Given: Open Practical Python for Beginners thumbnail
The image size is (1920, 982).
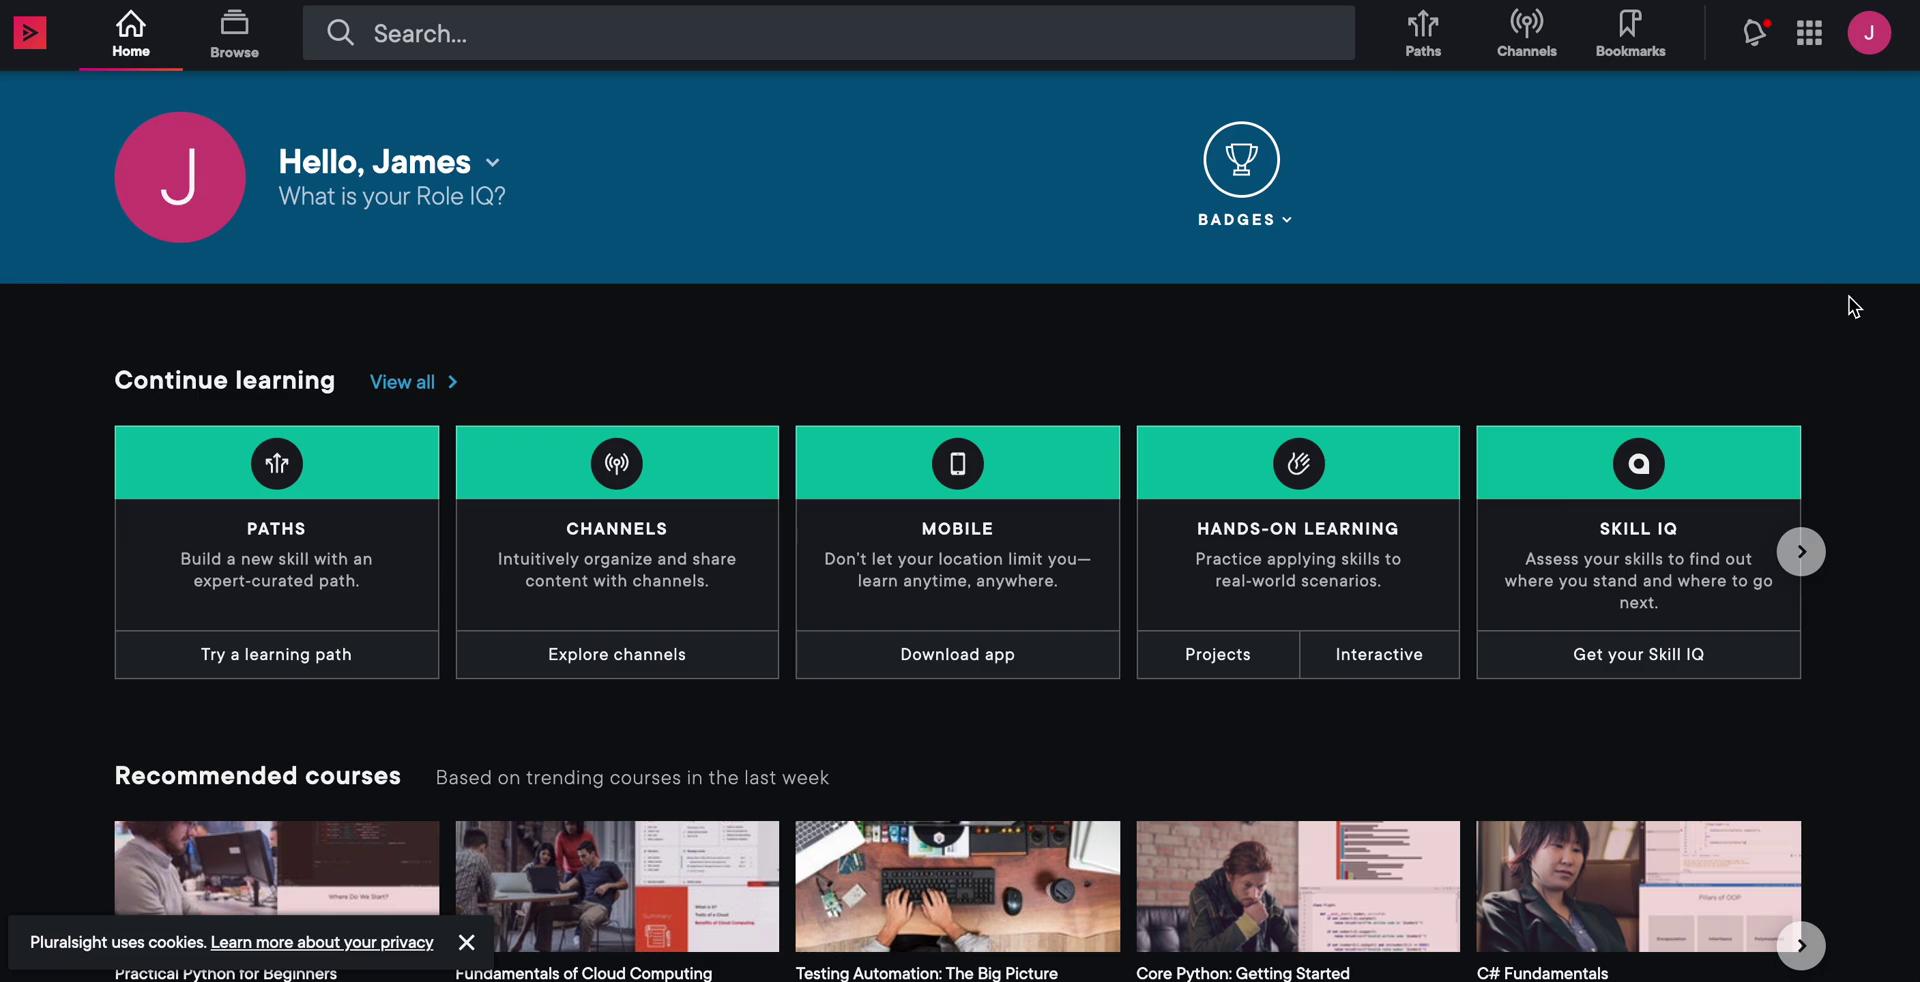Looking at the screenshot, I should tap(277, 868).
